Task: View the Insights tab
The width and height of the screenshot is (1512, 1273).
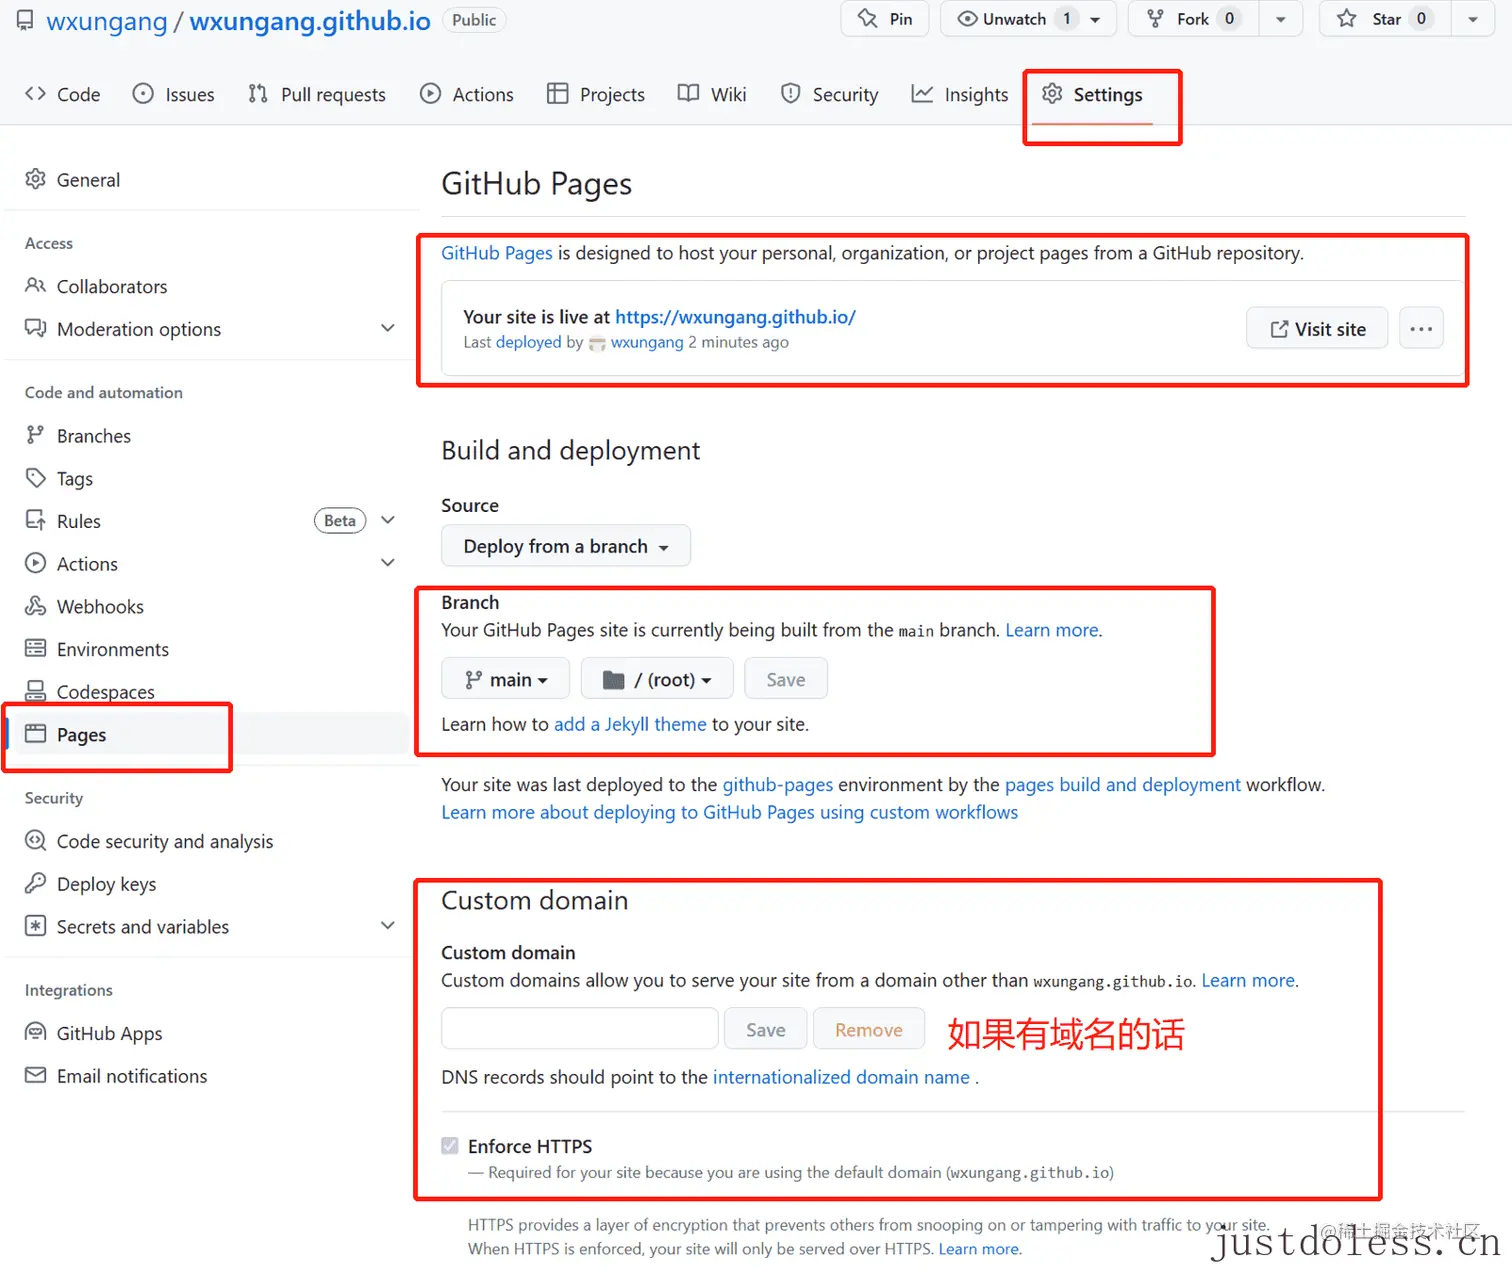Action: 960,94
